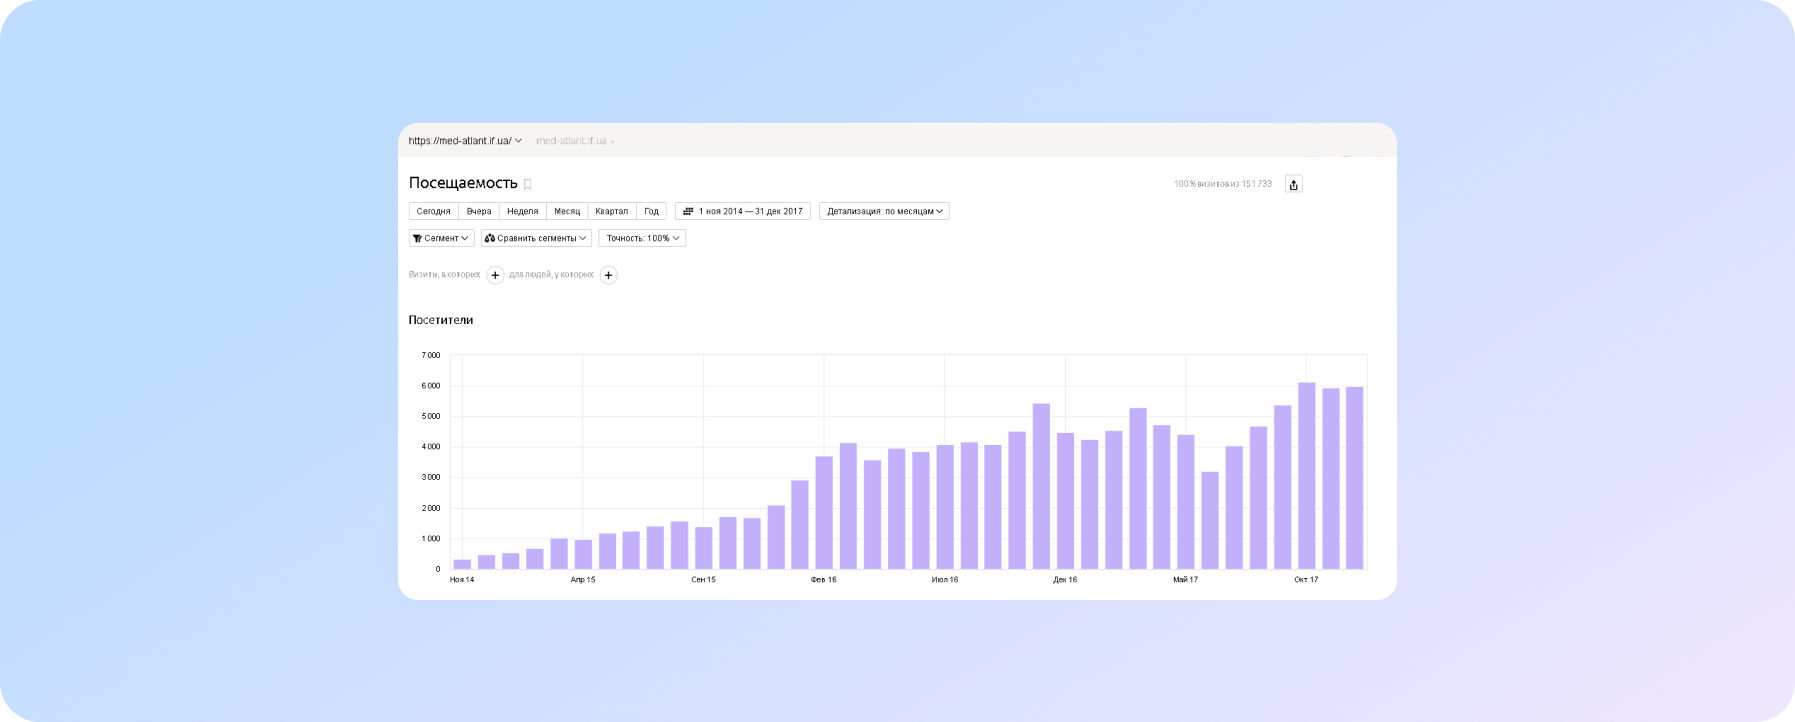Image resolution: width=1795 pixels, height=722 pixels.
Task: Click the Сен 15 axis label
Action: point(703,580)
